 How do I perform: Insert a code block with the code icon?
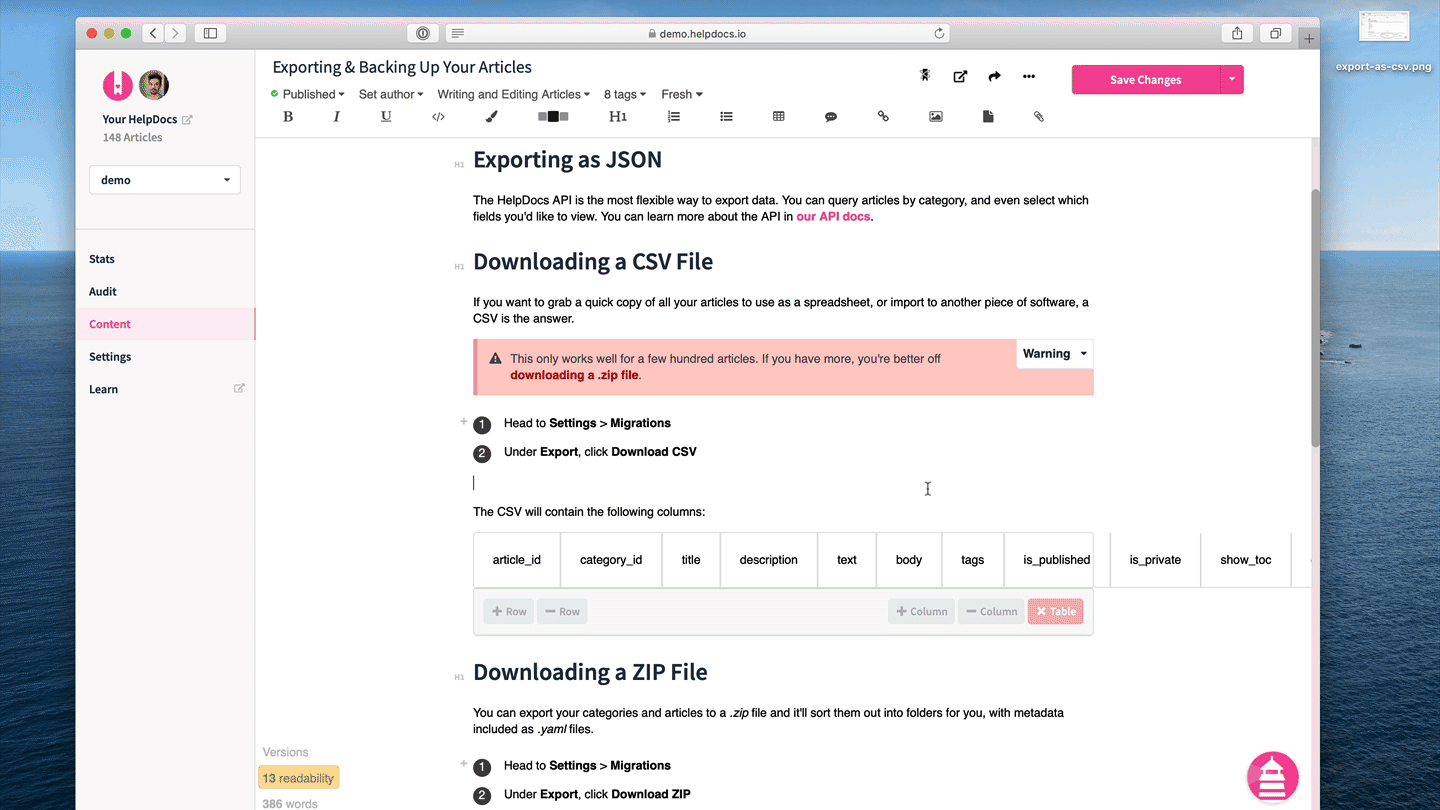(x=438, y=117)
